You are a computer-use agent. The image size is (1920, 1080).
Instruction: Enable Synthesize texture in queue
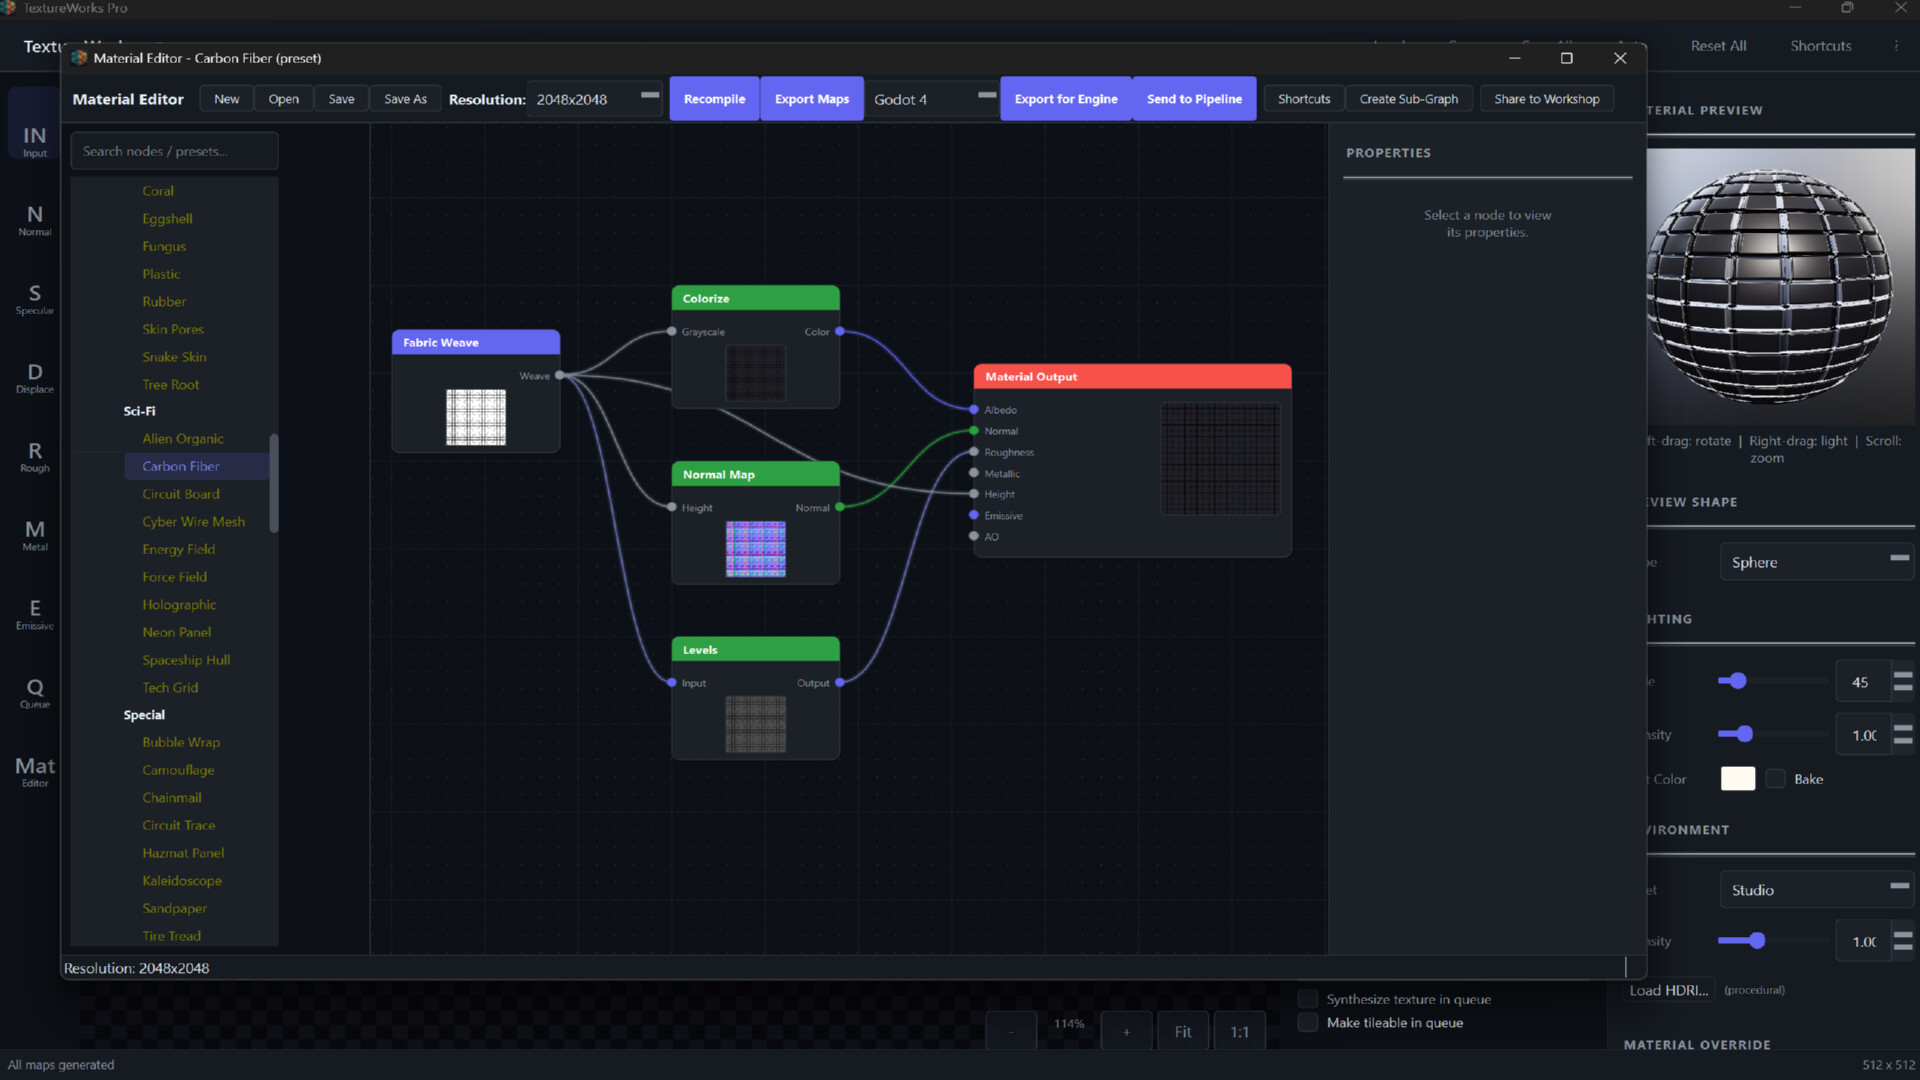1307,998
